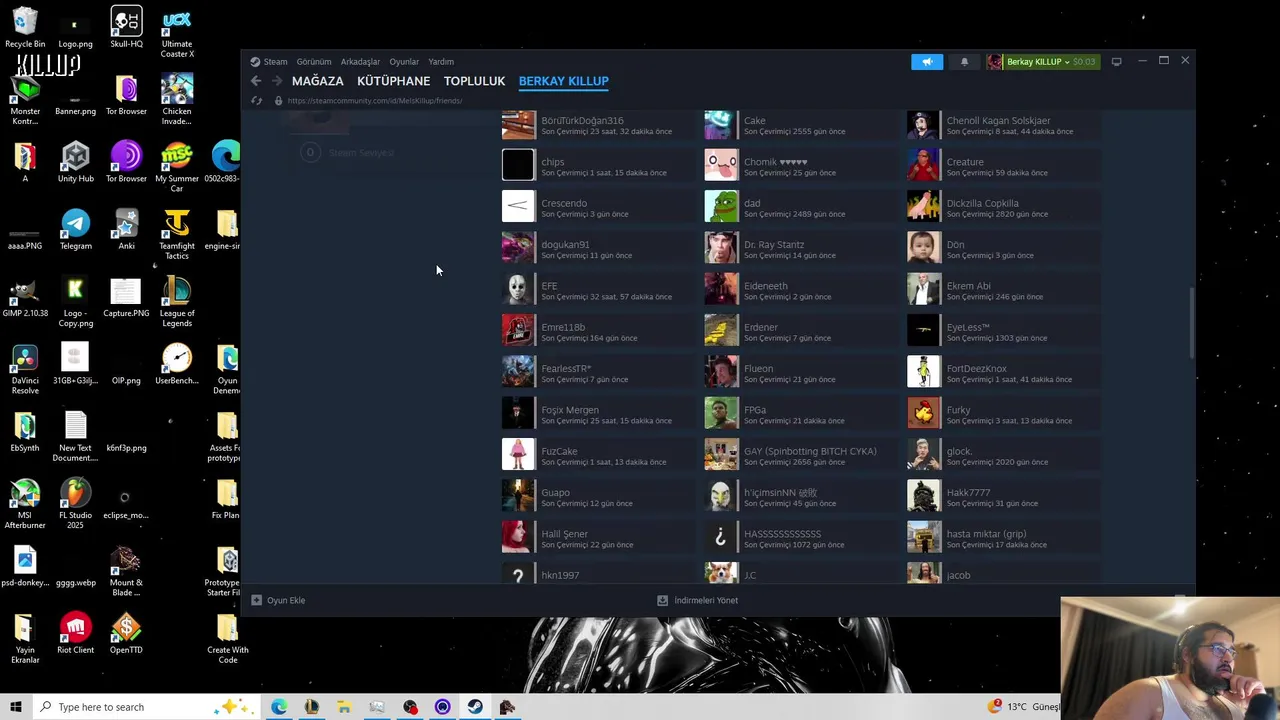This screenshot has width=1280, height=720.
Task: Click friend name Ekrem Abi
Action: click(968, 286)
